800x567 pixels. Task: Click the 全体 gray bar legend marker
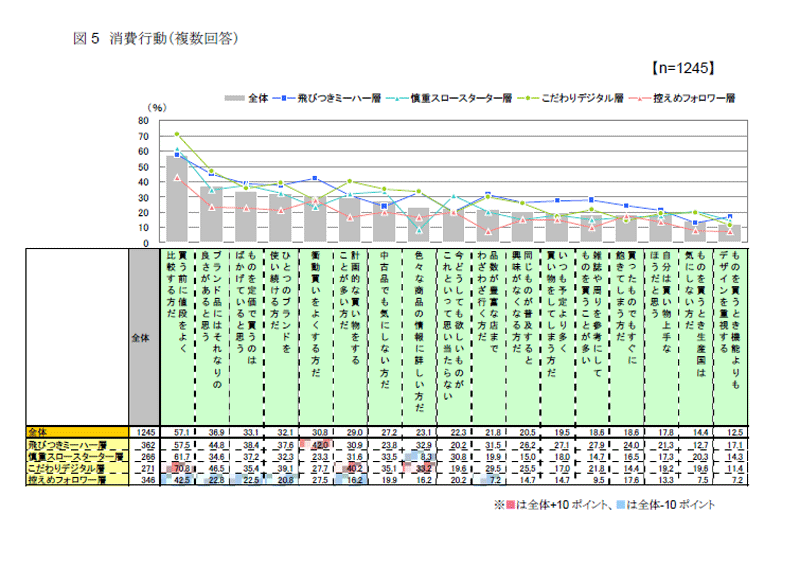point(234,98)
